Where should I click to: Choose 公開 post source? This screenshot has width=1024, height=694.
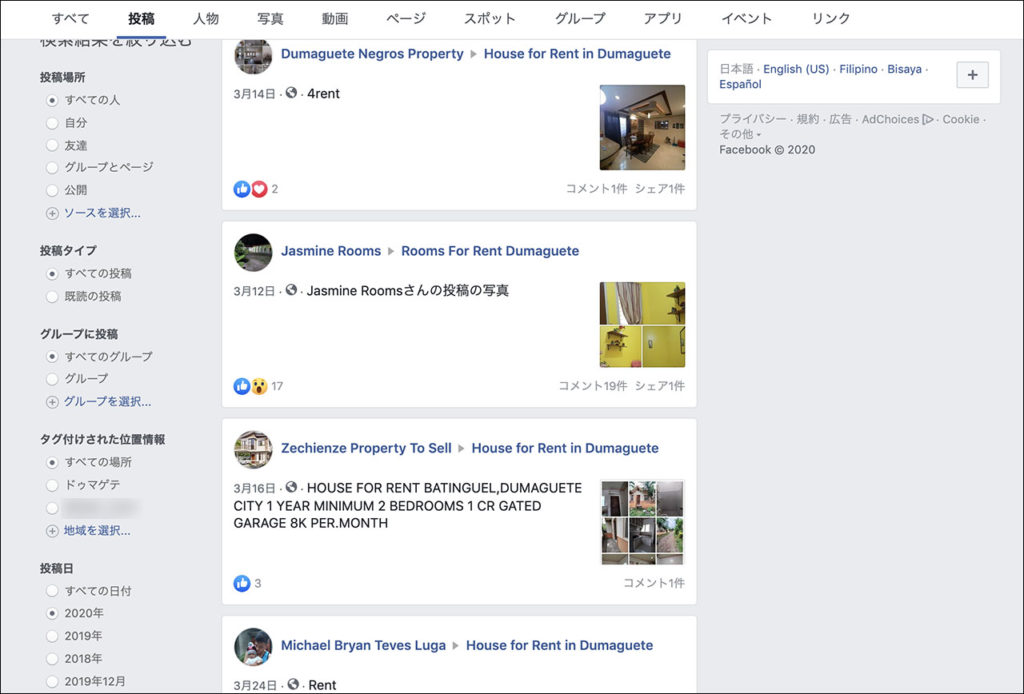tap(52, 191)
